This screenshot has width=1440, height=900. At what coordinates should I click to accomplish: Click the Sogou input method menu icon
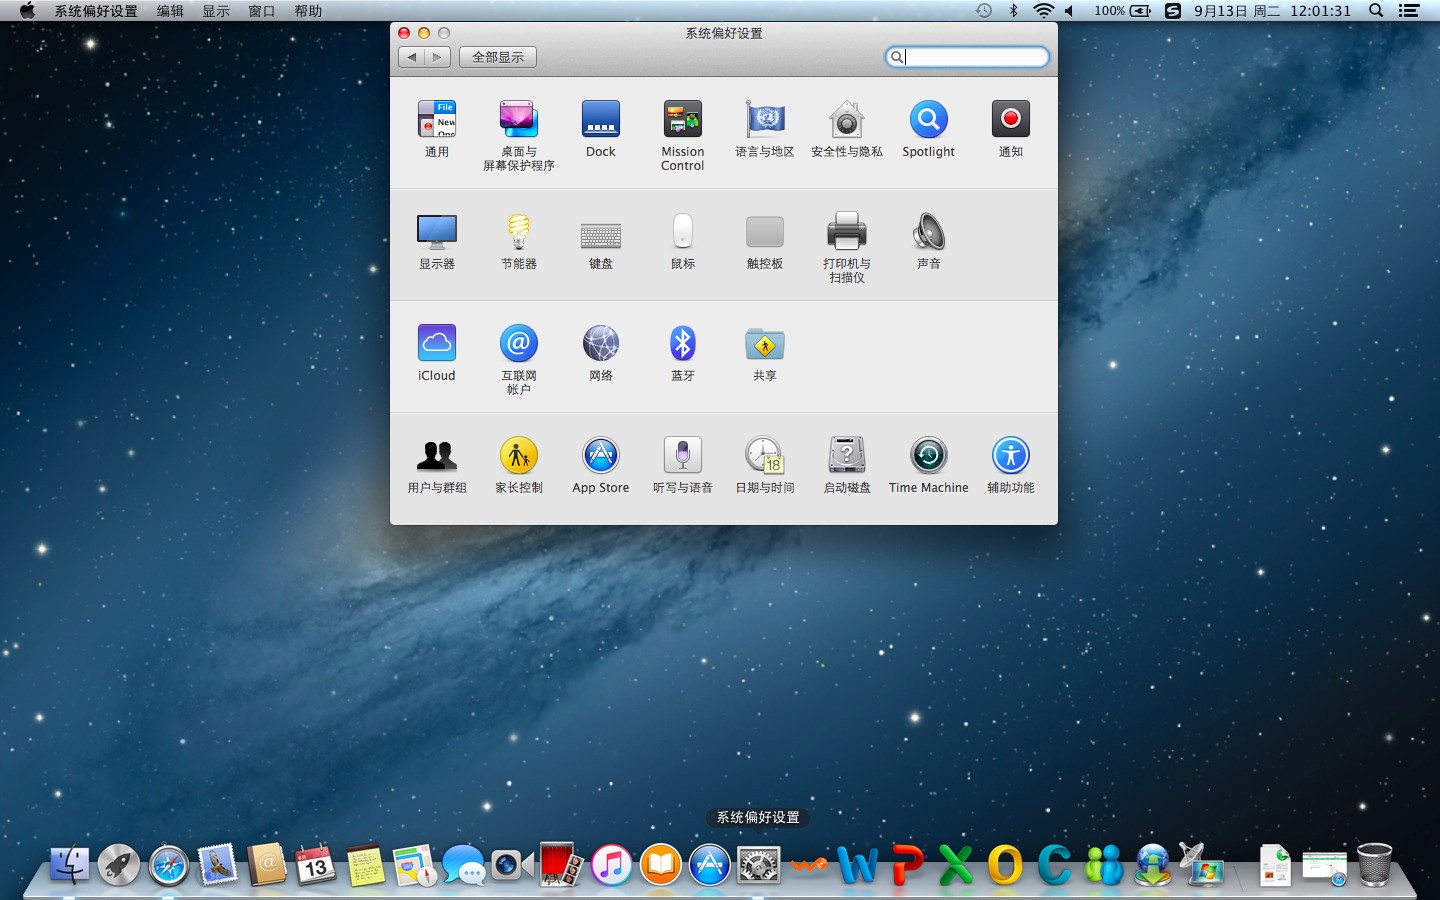pos(1173,11)
